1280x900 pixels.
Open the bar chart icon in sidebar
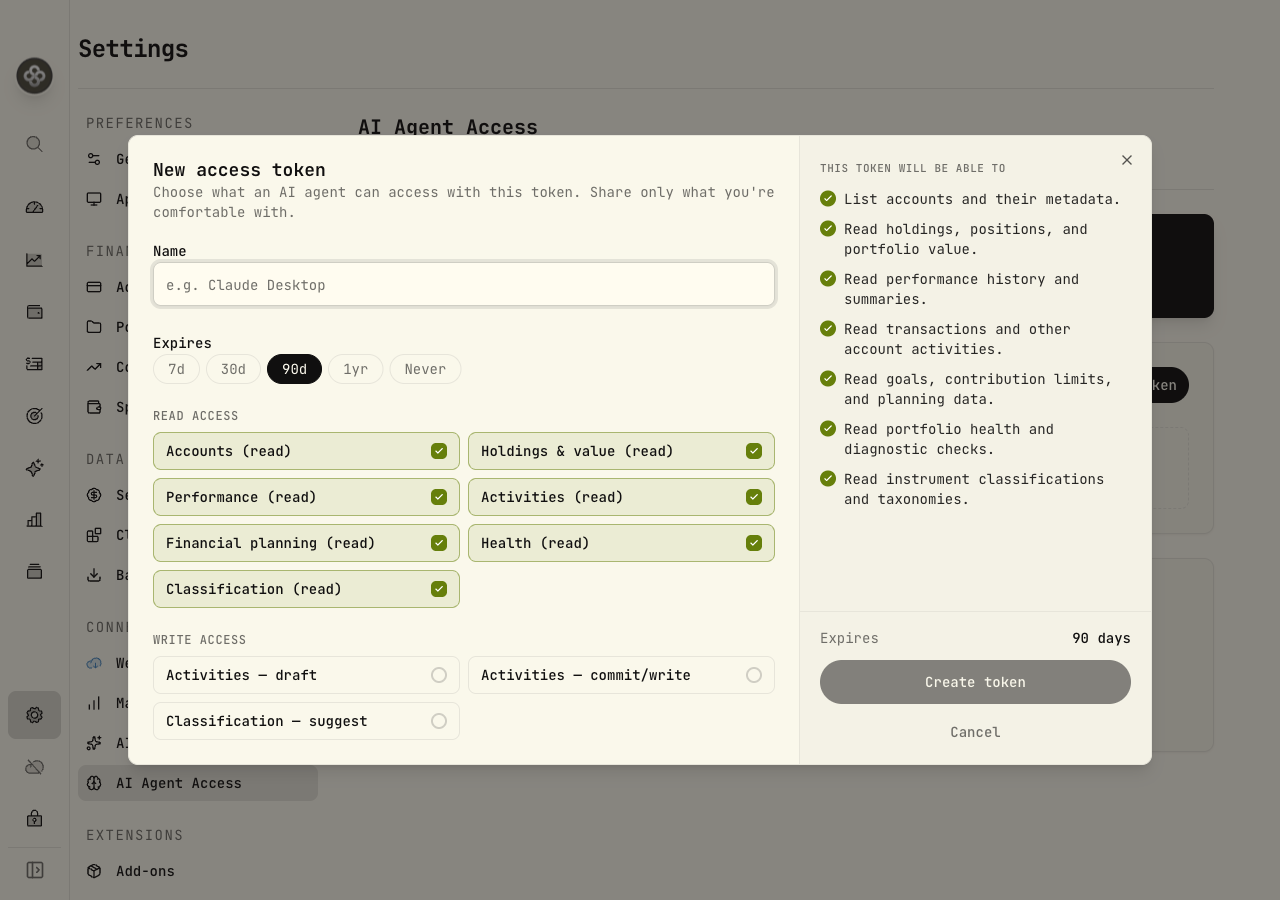(x=34, y=519)
